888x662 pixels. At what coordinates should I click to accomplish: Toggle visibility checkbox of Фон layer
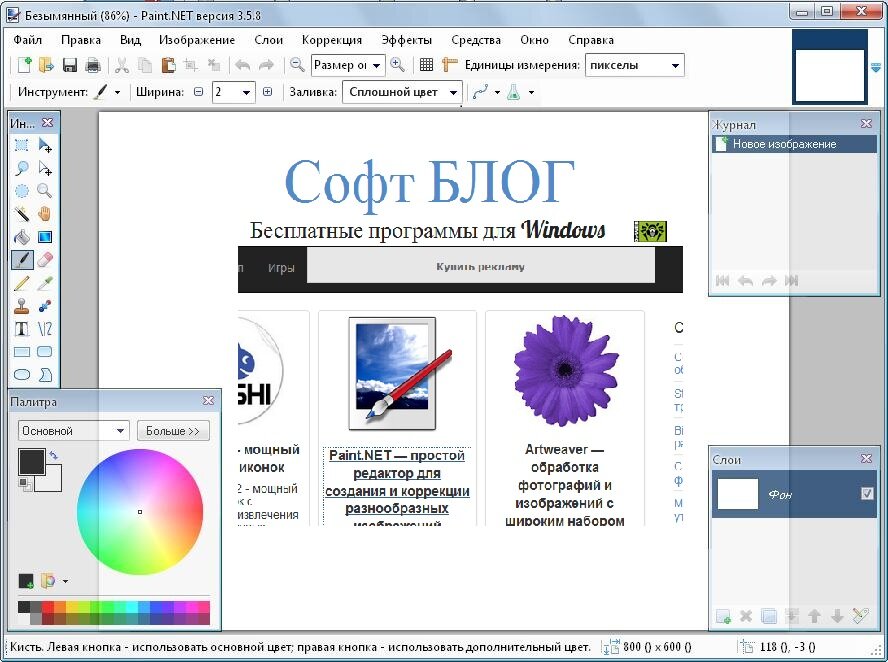click(x=867, y=494)
